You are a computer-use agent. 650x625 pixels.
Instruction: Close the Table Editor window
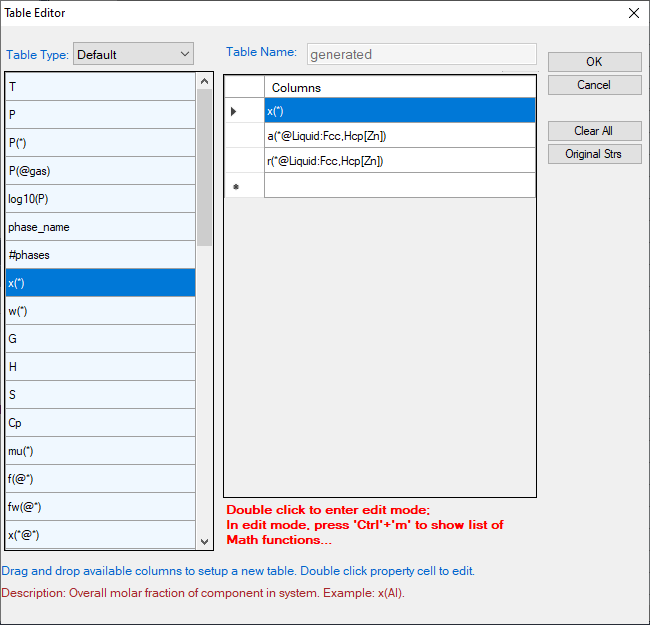pyautogui.click(x=632, y=13)
